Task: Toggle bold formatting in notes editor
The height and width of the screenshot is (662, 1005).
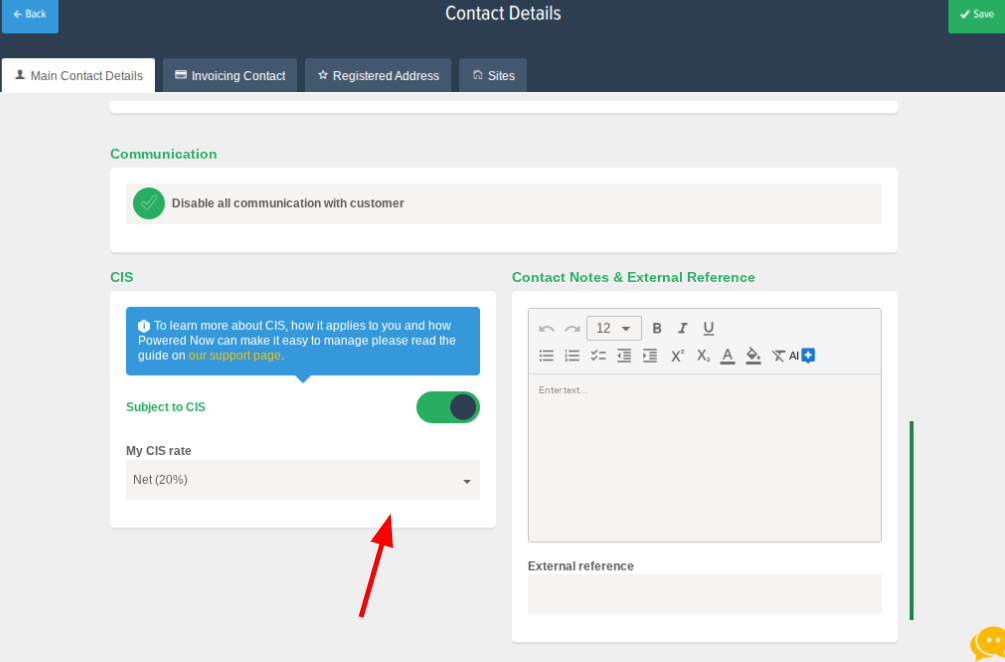Action: [657, 328]
